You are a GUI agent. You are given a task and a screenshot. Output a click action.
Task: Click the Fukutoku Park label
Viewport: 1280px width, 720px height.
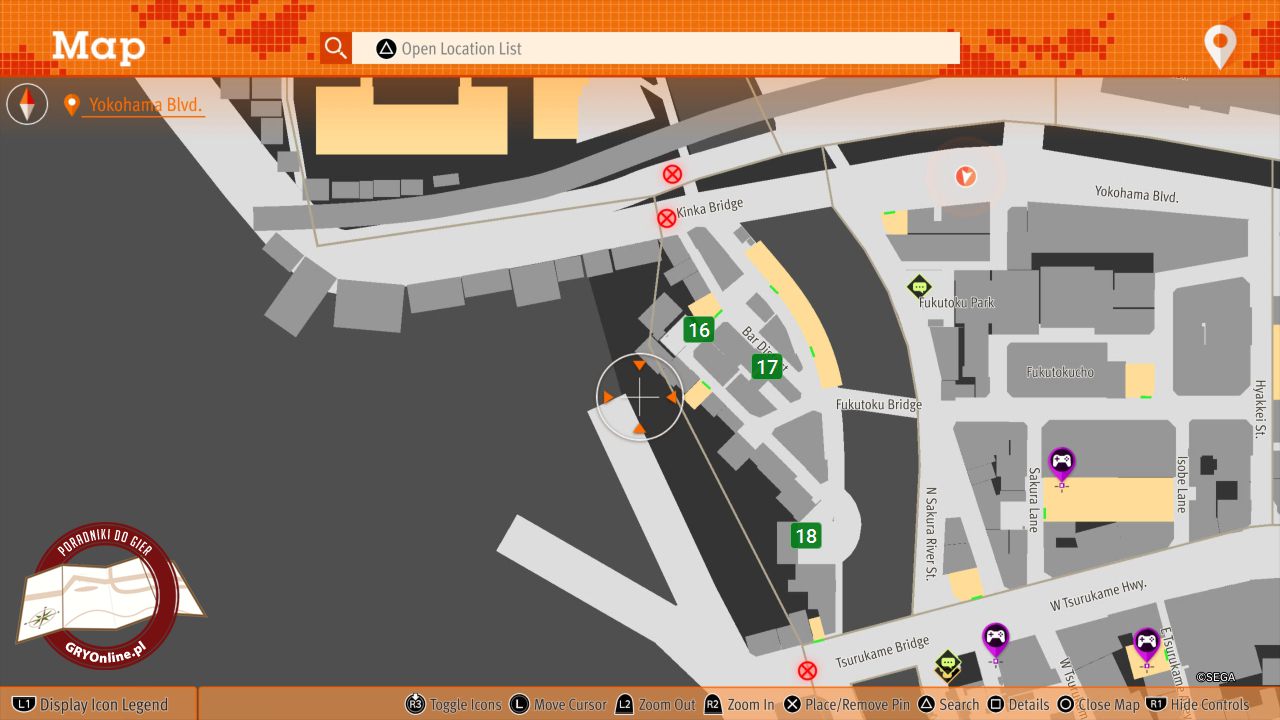coord(957,302)
